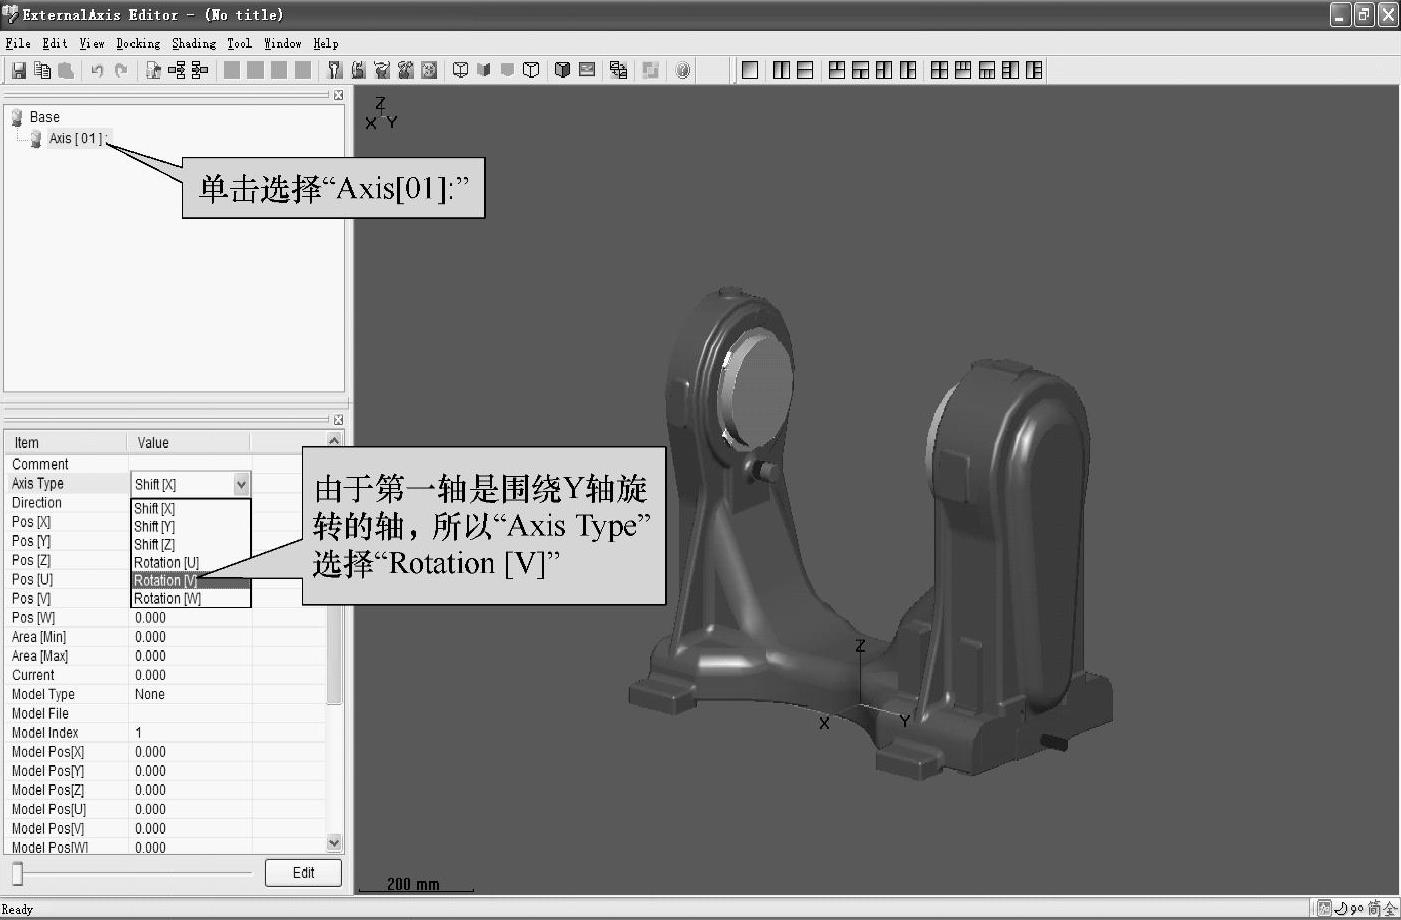Choose Shift [X] from the dropdown list

pos(190,508)
